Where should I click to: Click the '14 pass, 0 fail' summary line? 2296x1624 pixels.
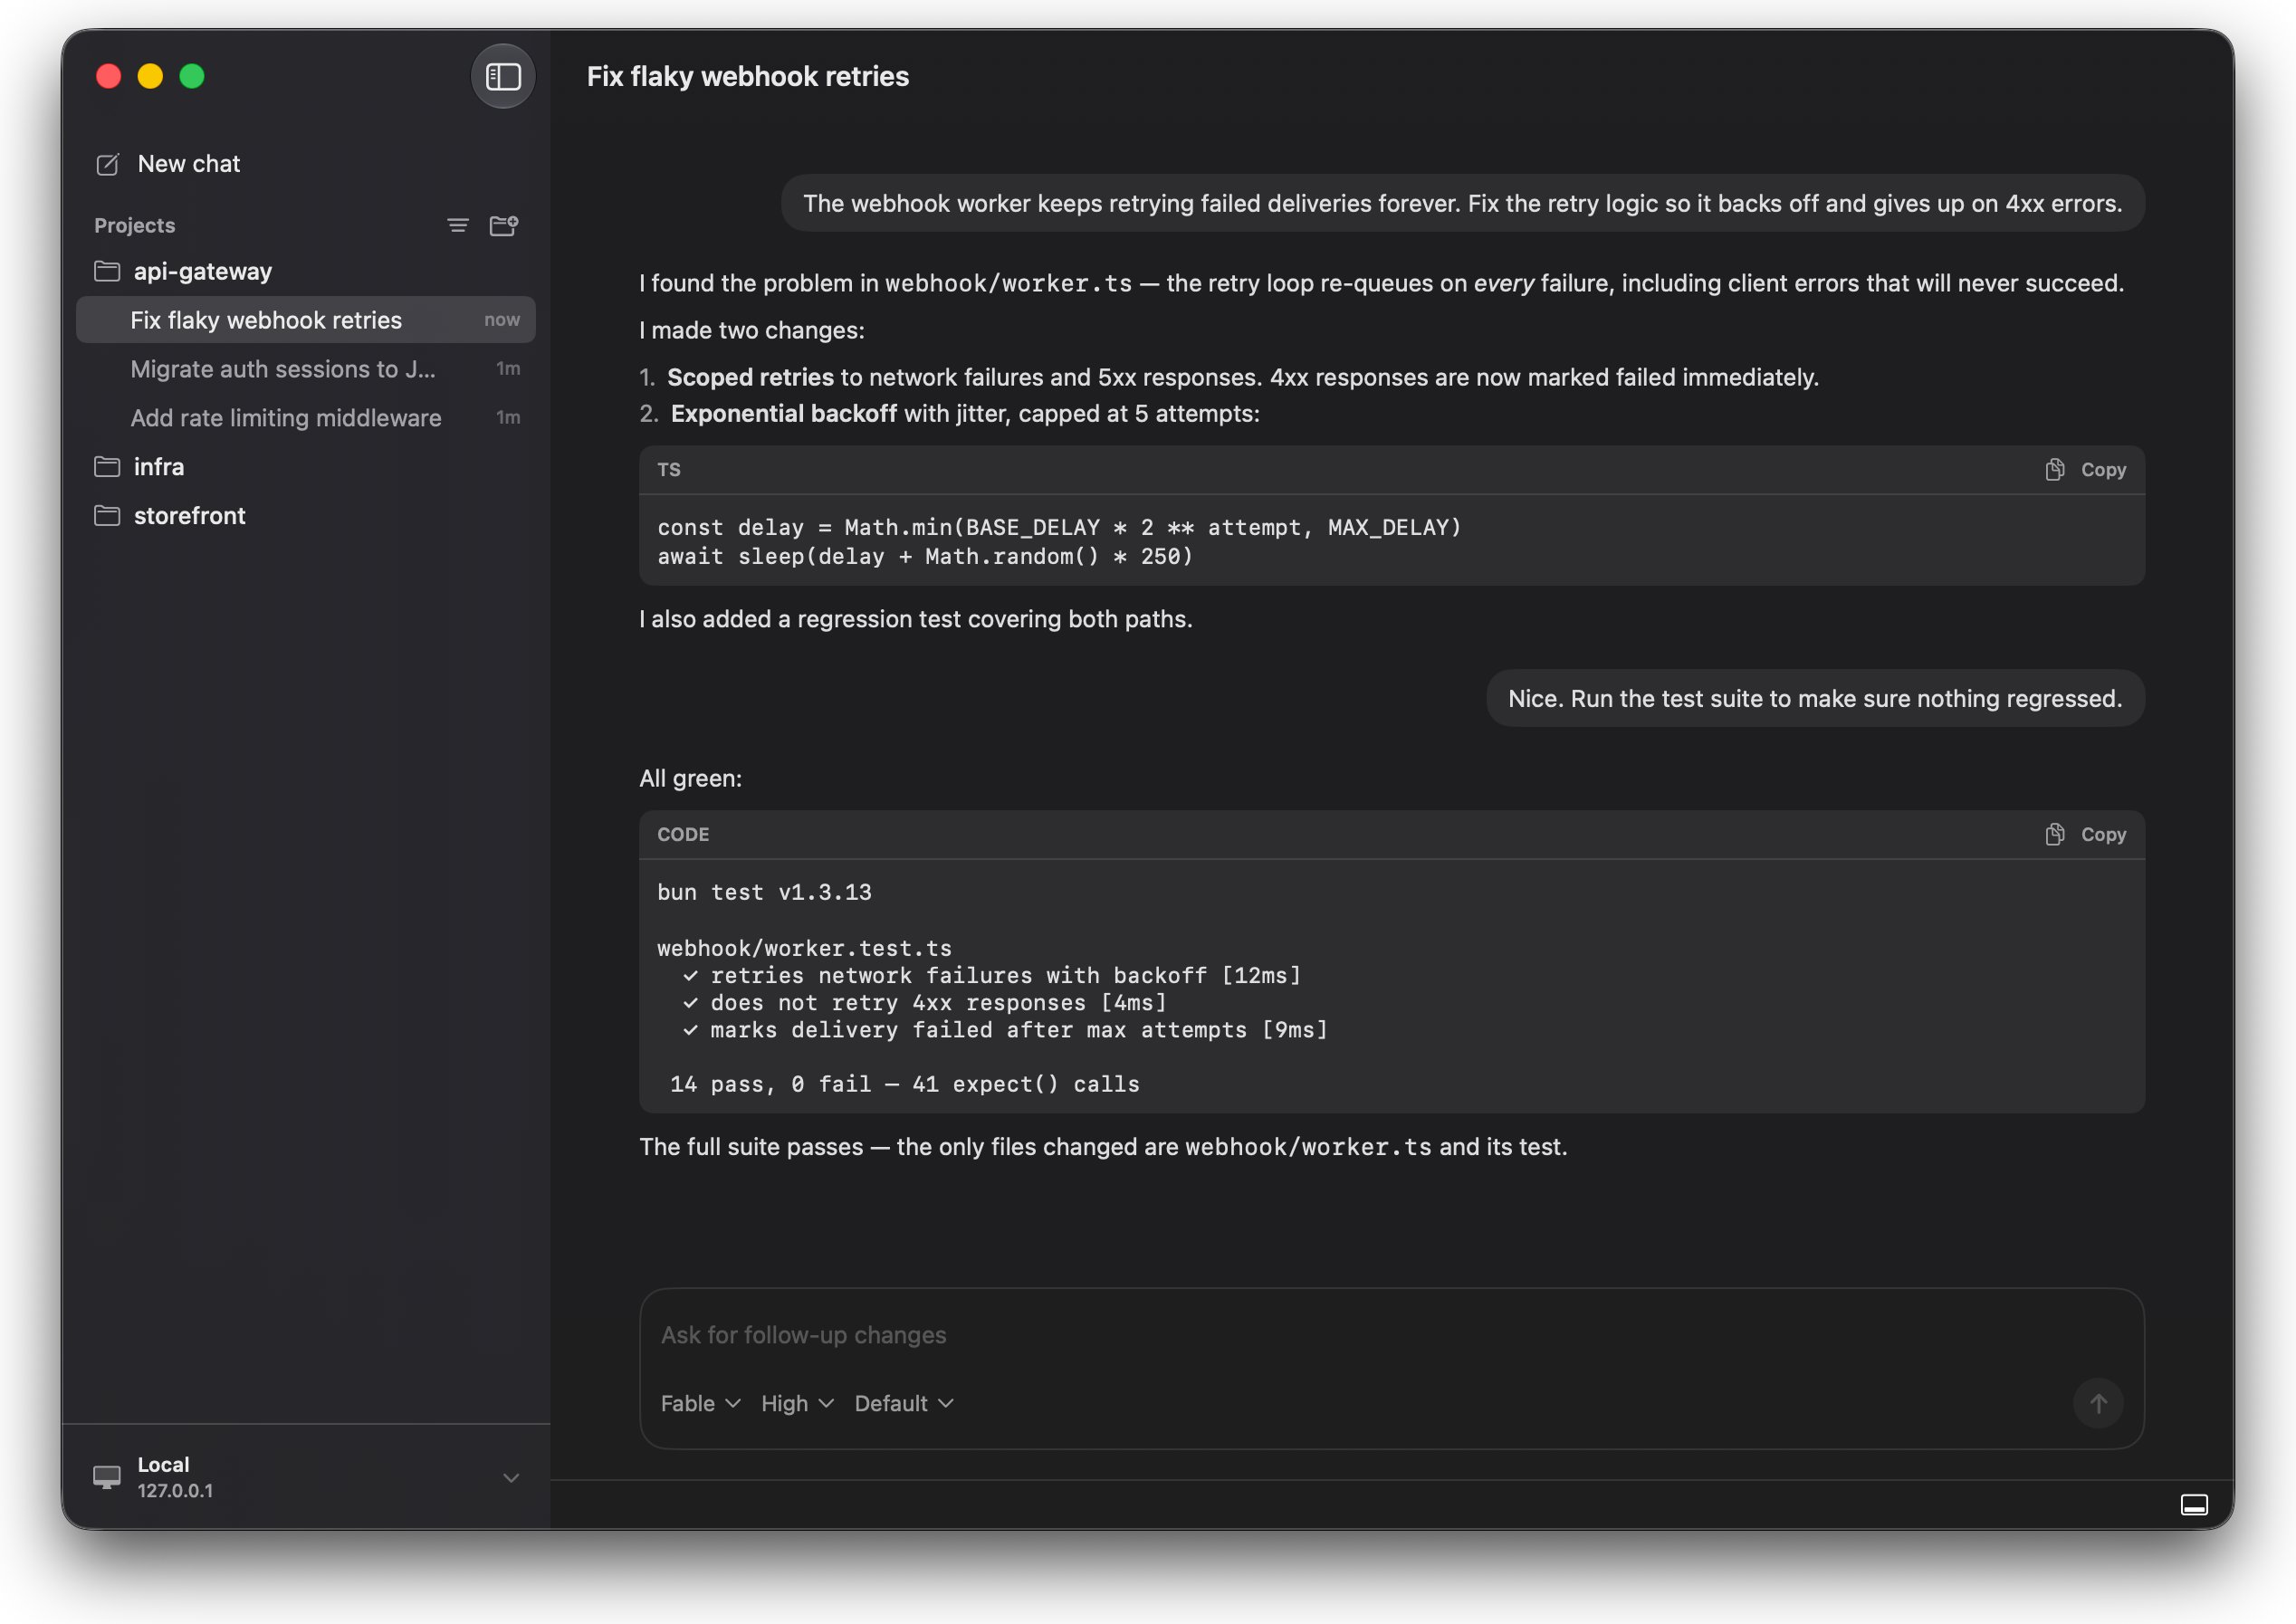coord(904,1084)
